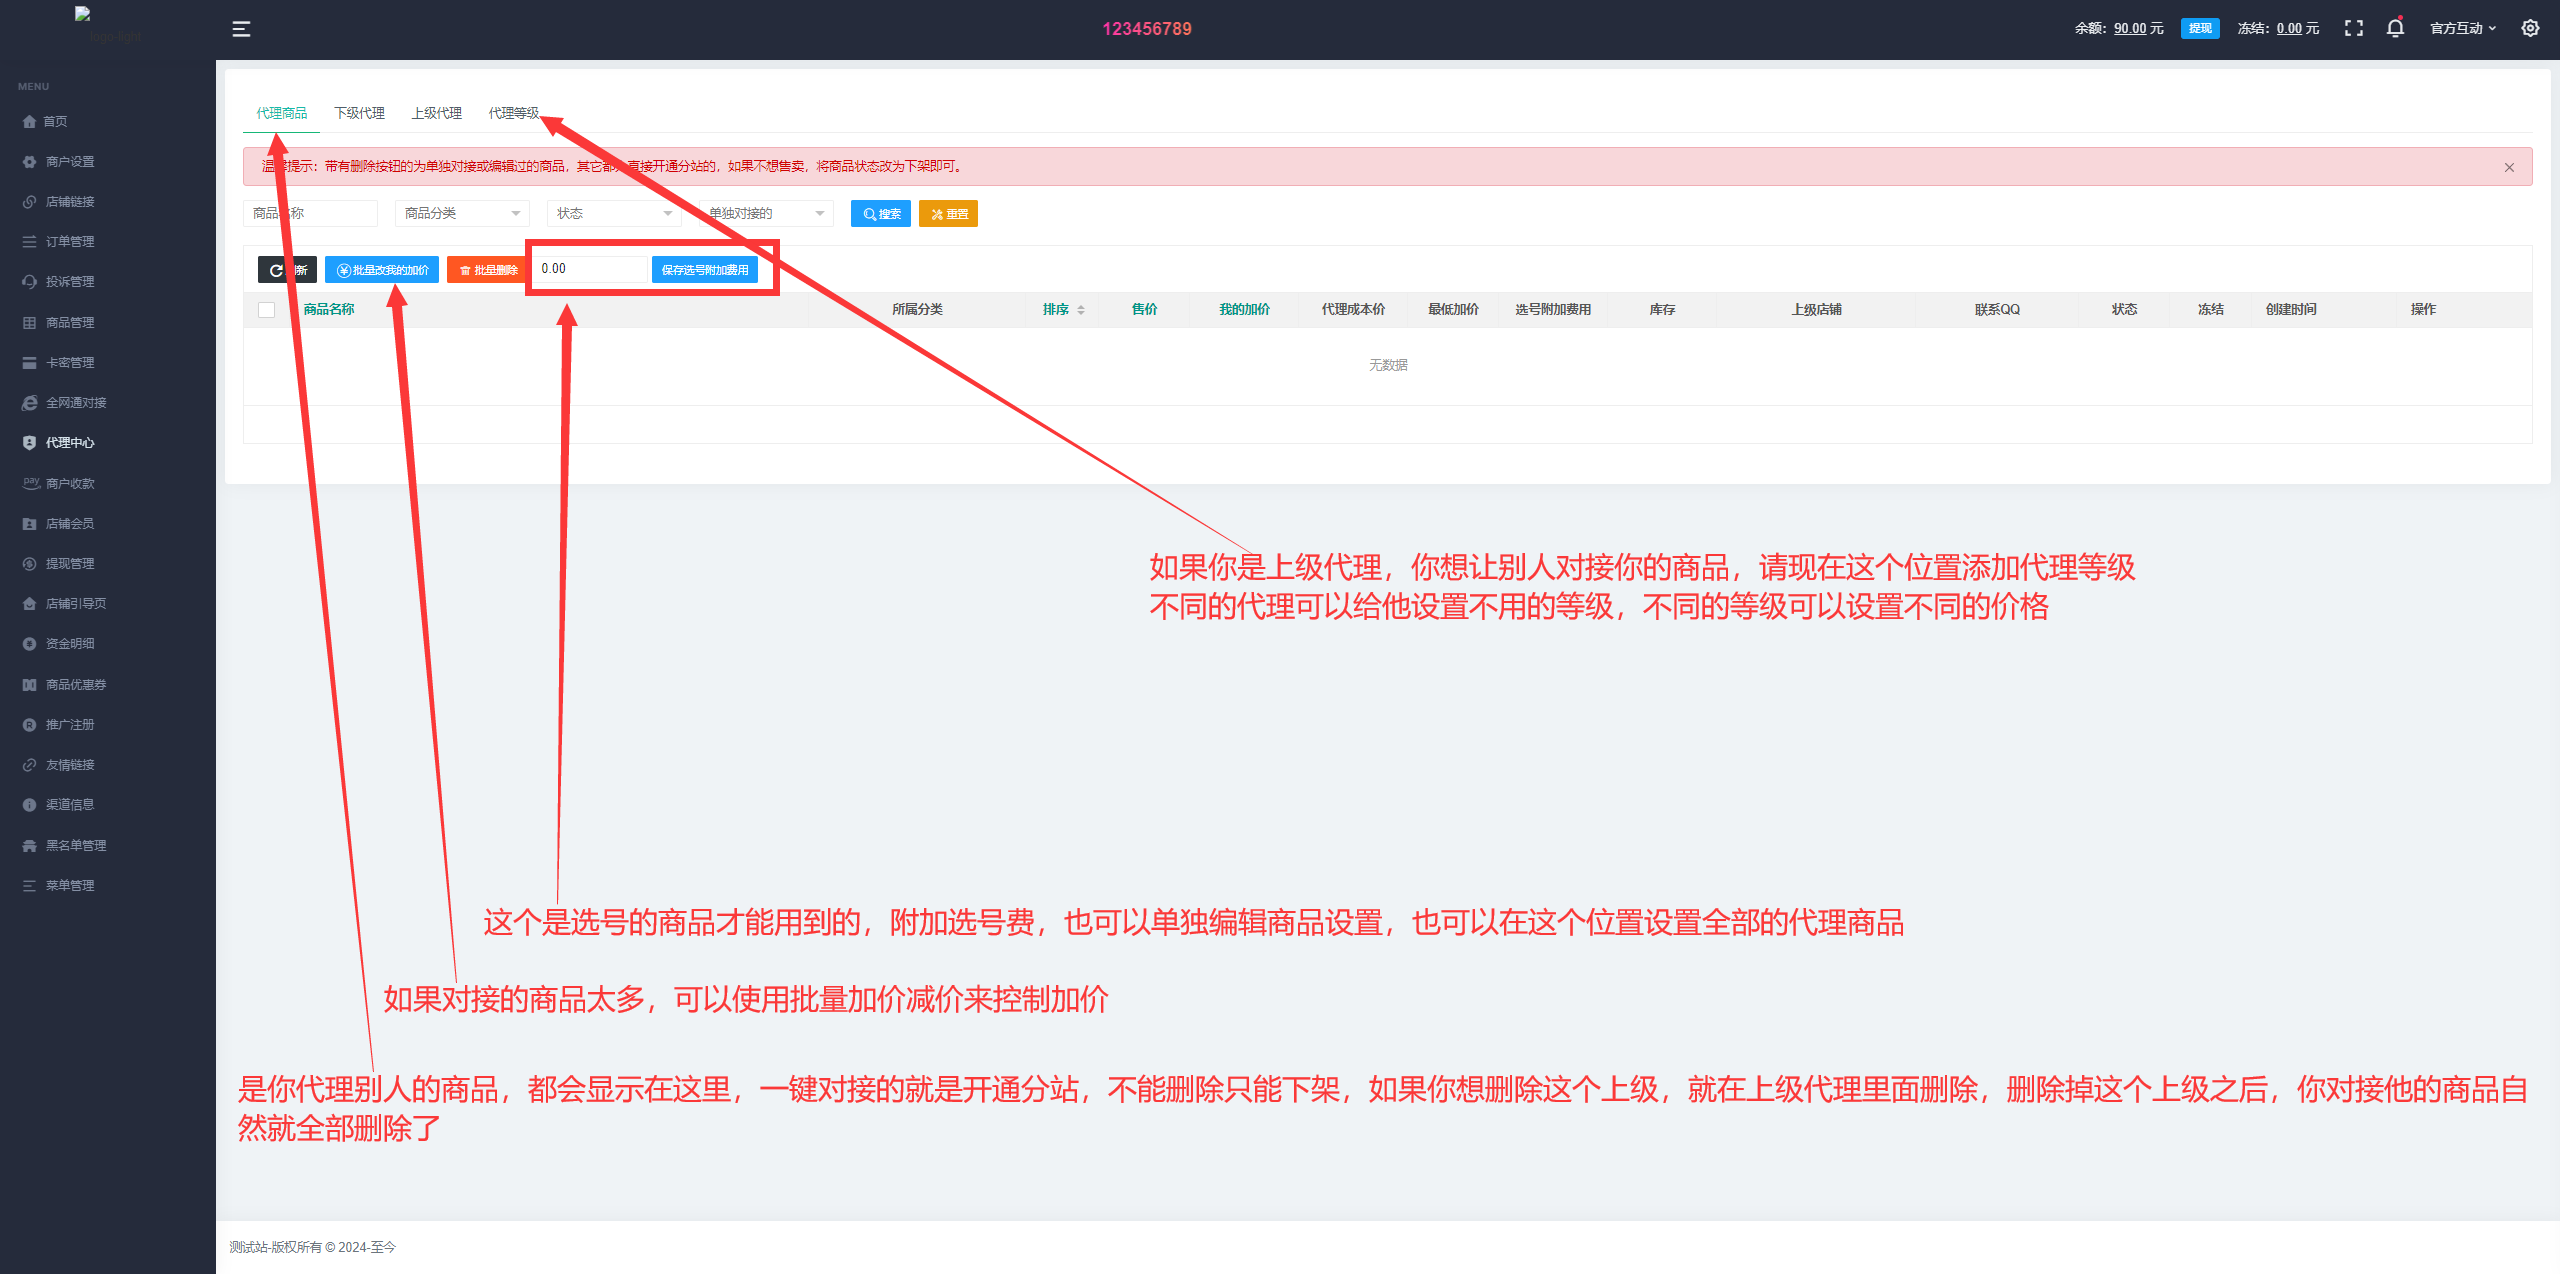Open 全网通对接 icon in sidebar
The height and width of the screenshot is (1274, 2560).
[30, 402]
